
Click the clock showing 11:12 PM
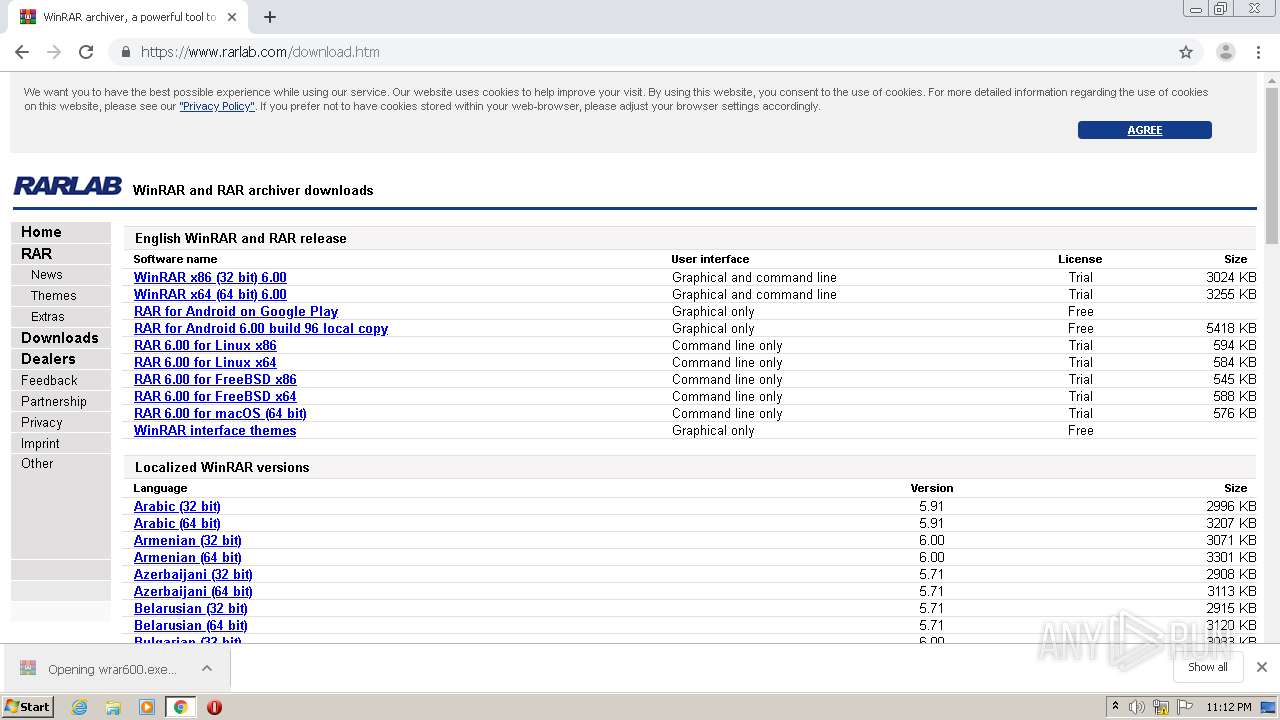(x=1229, y=707)
